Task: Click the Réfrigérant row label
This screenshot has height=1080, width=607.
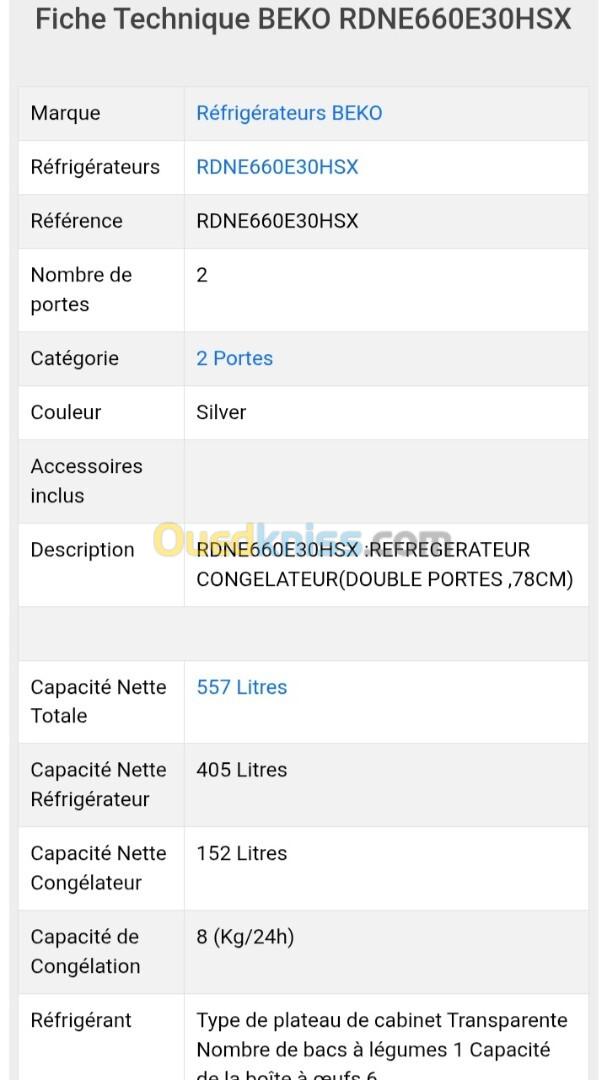Action: [81, 1020]
